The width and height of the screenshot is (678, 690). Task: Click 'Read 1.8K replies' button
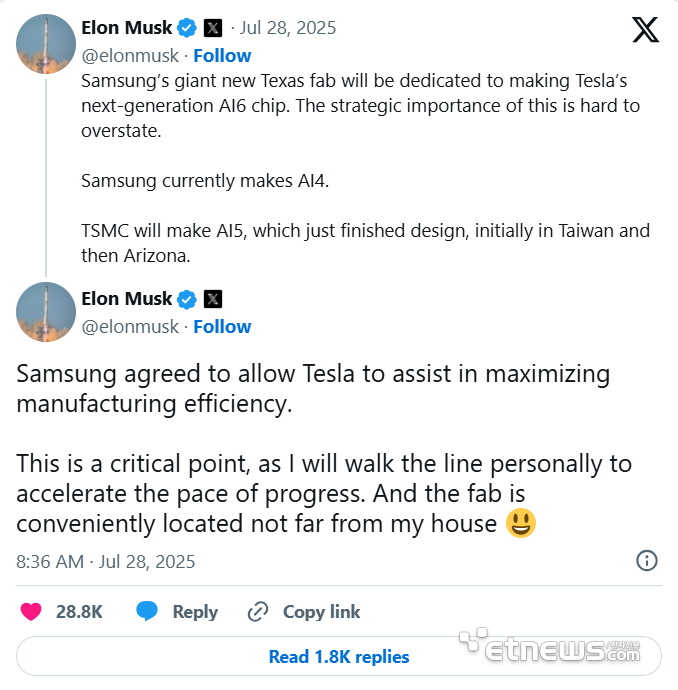339,657
